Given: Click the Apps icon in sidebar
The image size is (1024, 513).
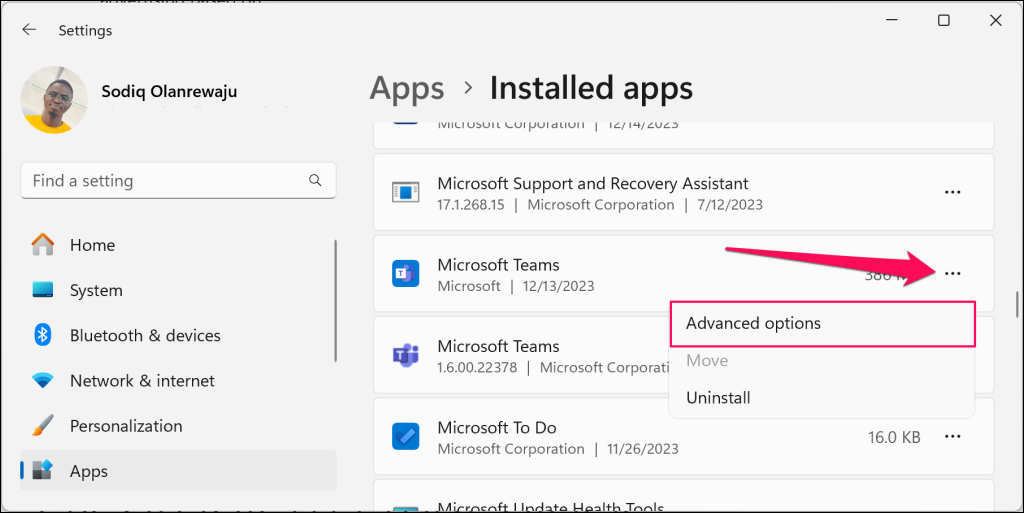Looking at the screenshot, I should click(x=42, y=471).
